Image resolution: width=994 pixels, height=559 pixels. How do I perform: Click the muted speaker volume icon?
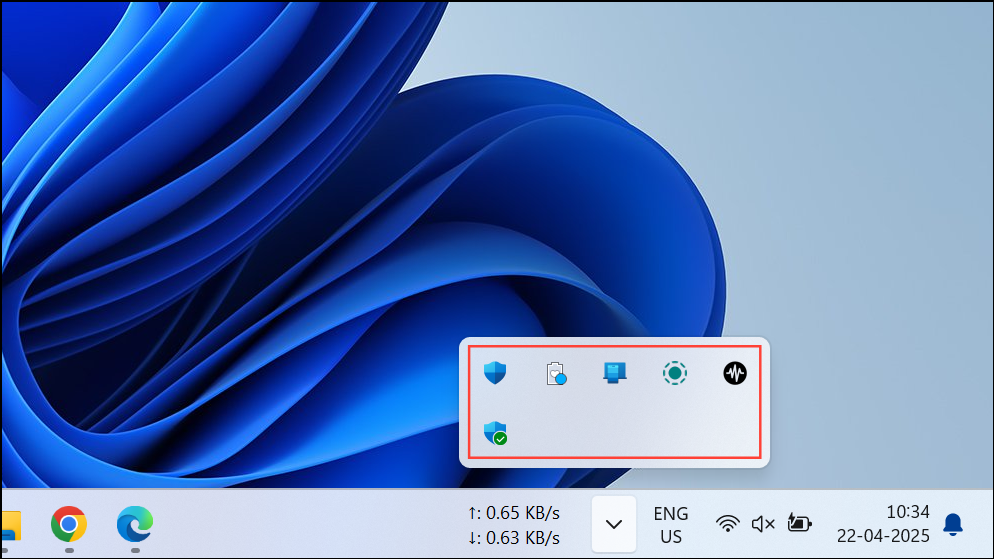(x=763, y=524)
